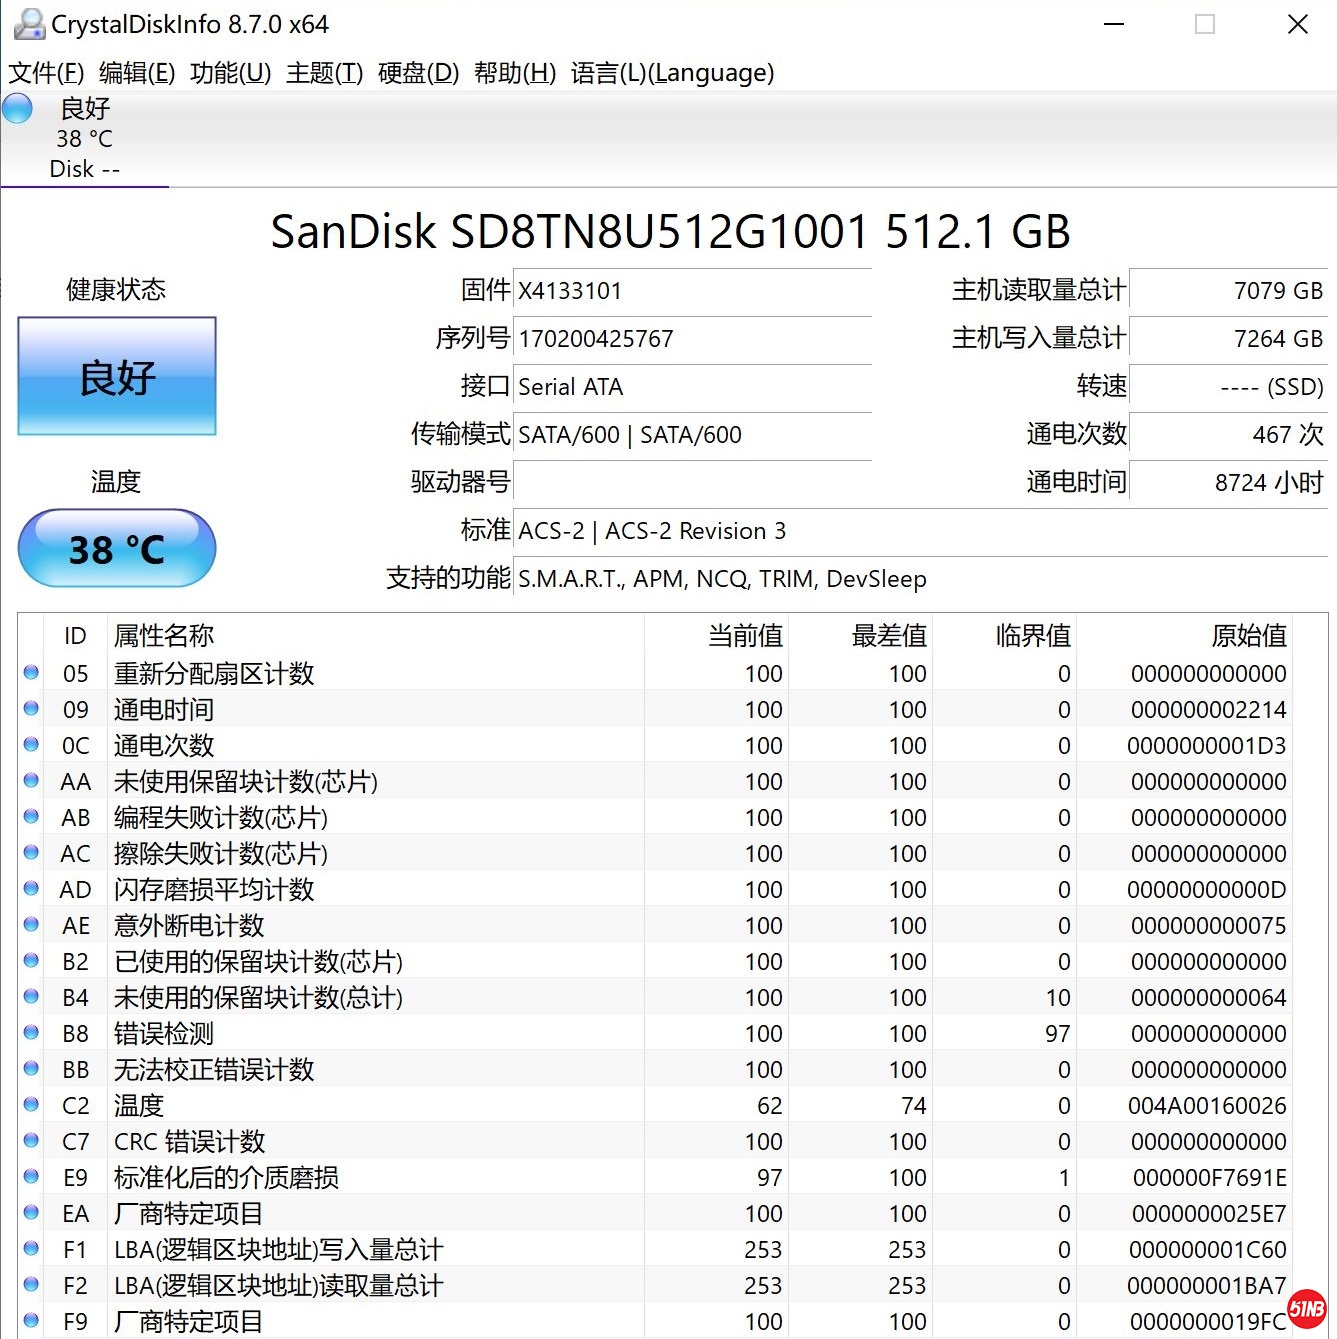Click the blue disk status orb at top
The image size is (1337, 1339).
tap(18, 108)
